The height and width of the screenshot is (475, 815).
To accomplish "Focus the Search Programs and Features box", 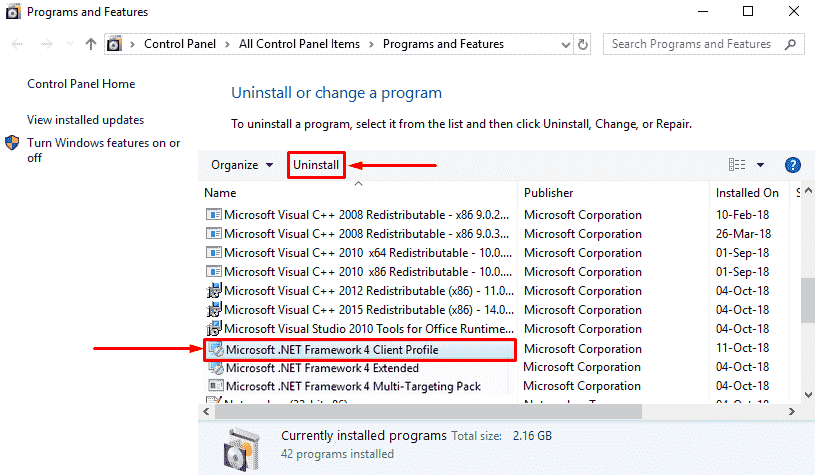I will coord(703,44).
